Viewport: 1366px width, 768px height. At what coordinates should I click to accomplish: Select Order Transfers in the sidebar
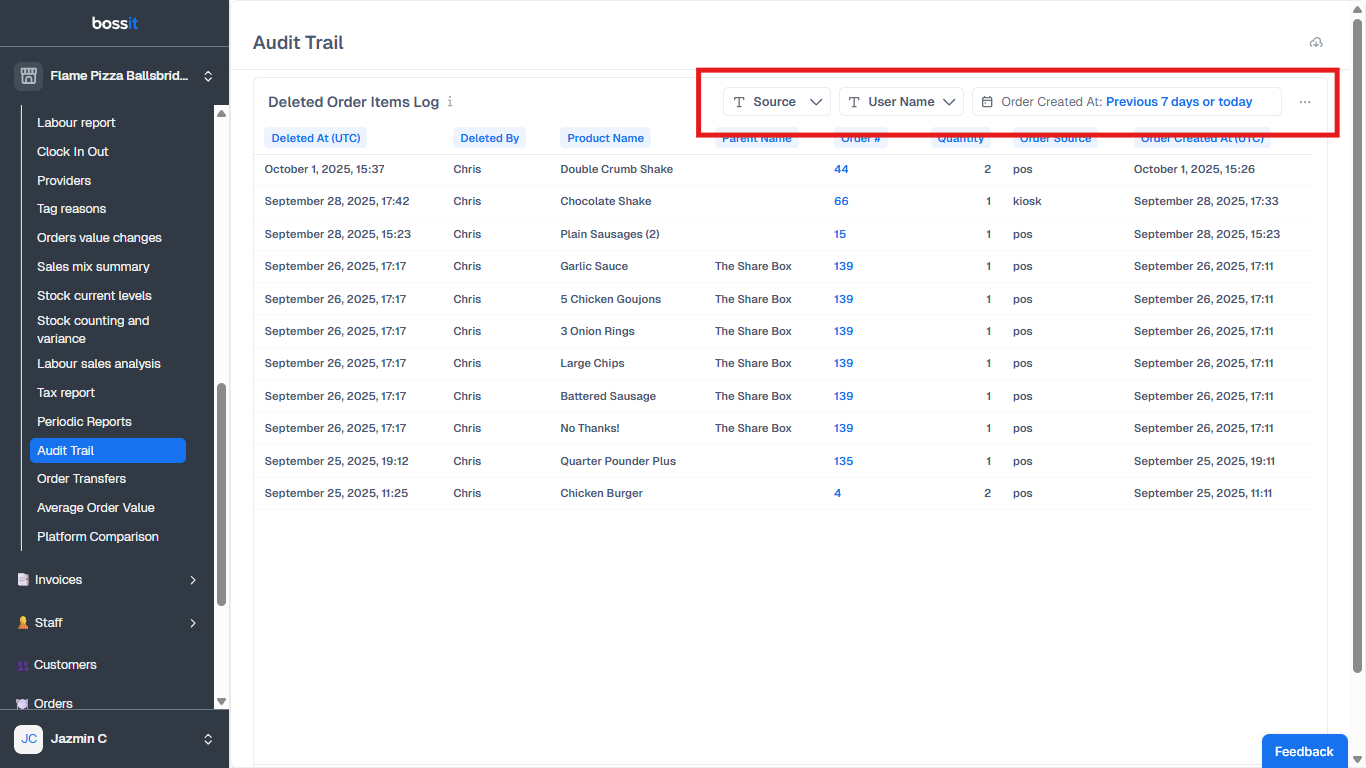[x=81, y=479]
